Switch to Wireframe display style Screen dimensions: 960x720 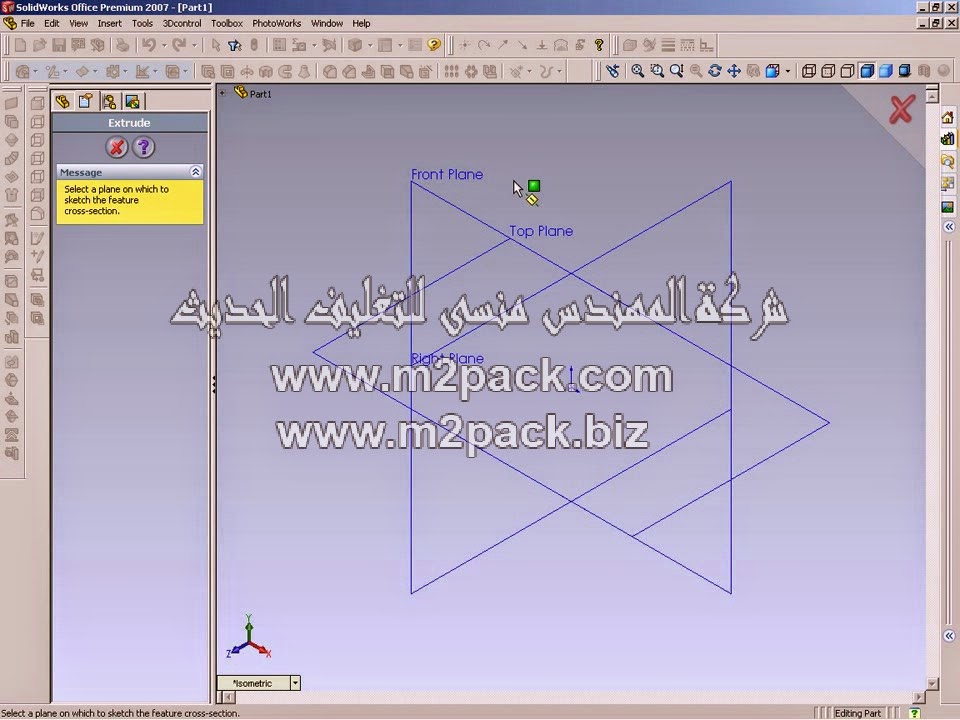coord(809,71)
